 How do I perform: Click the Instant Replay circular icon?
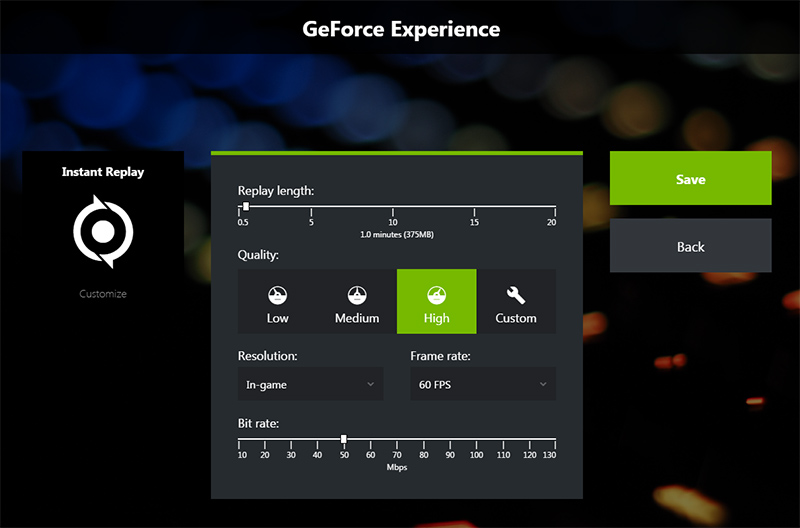103,232
